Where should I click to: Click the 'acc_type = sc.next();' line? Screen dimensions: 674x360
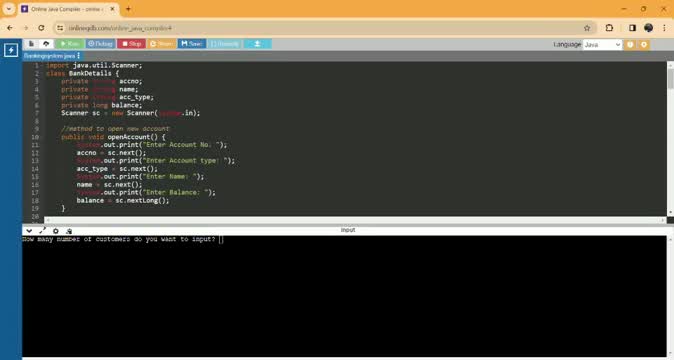point(117,169)
